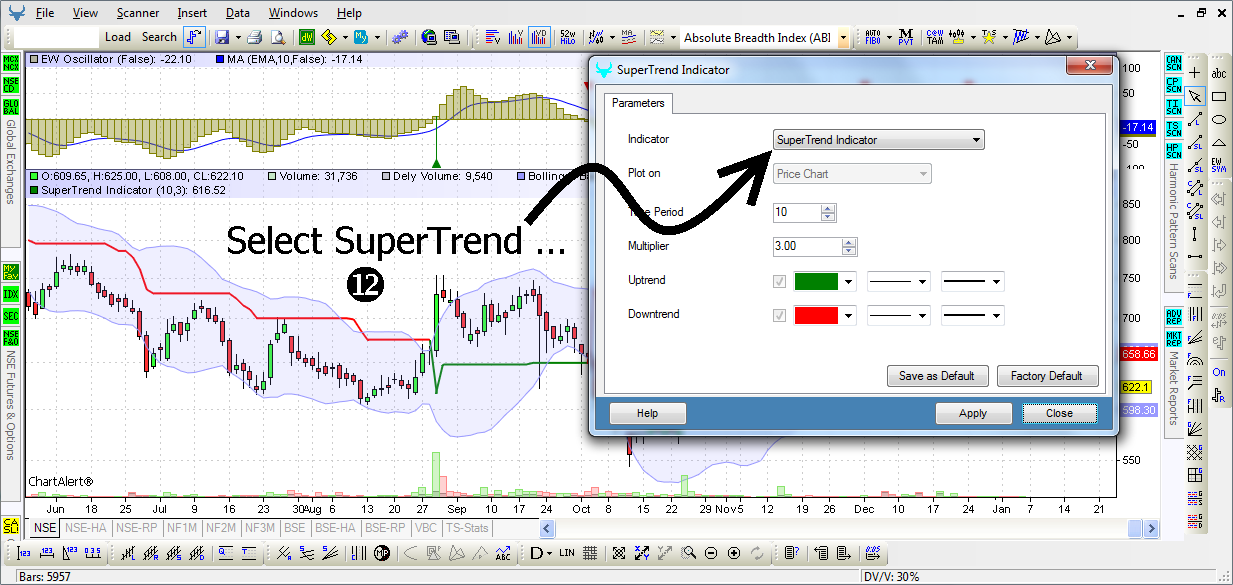Click the HP SCN scan icon on right
The image size is (1233, 585).
pos(1174,150)
